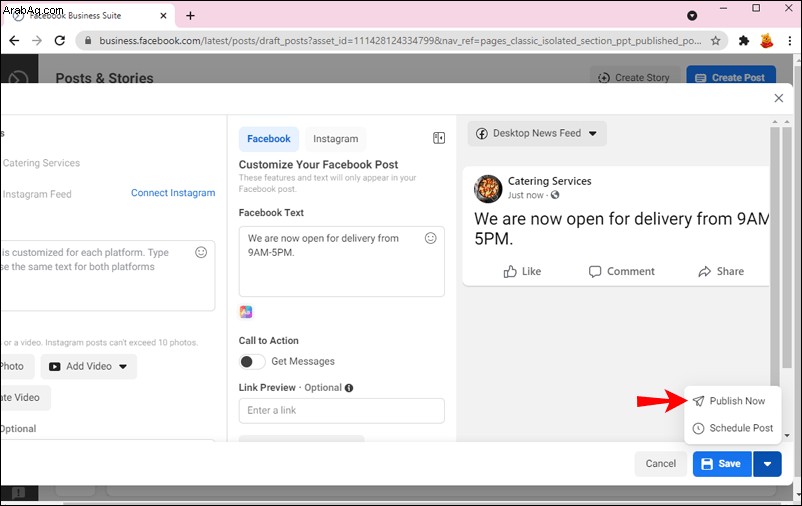Click the Share arrow in post preview
The width and height of the screenshot is (802, 506).
704,271
